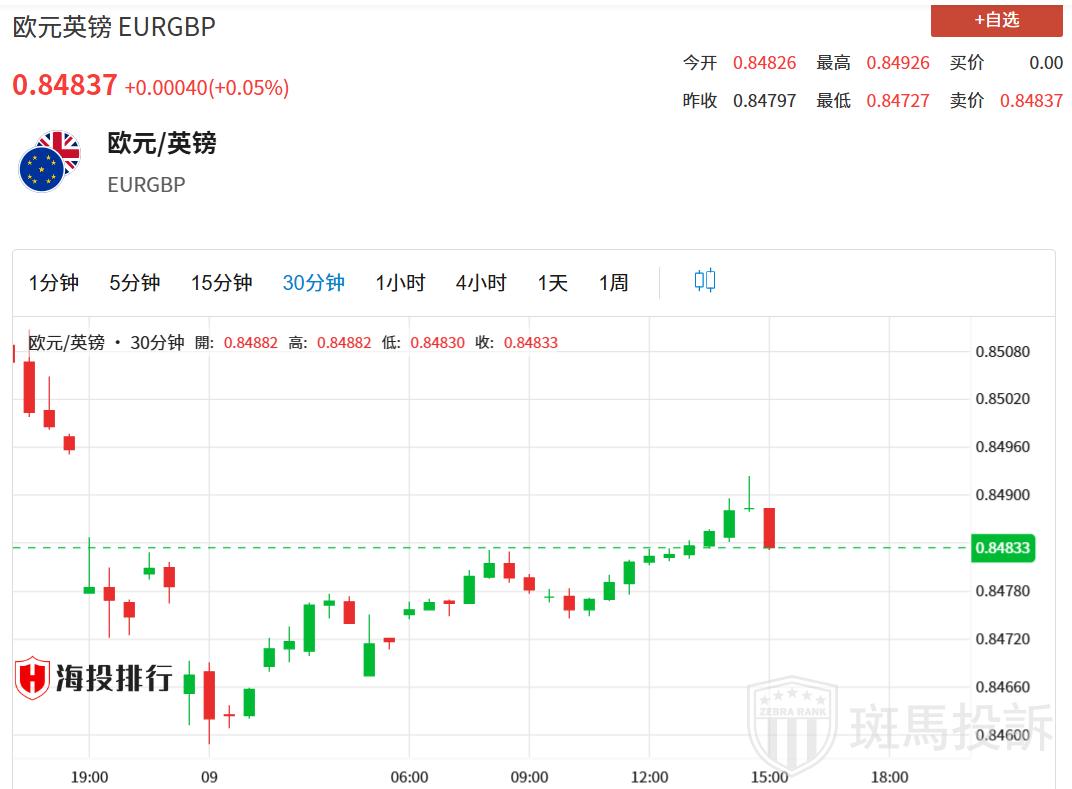Show the 1天 daily chart
This screenshot has height=789, width=1072.
552,283
